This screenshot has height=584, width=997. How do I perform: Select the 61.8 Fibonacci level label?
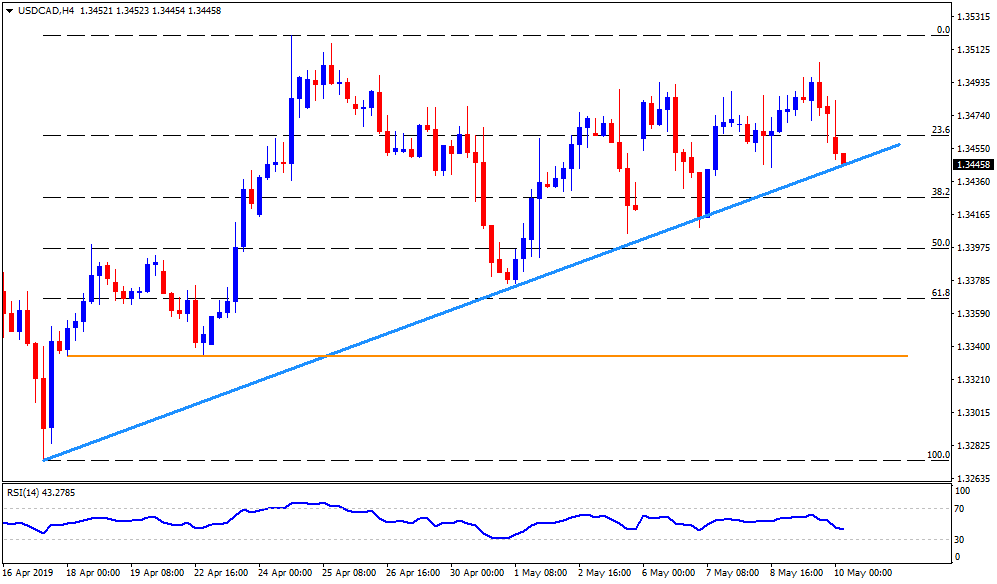[x=939, y=292]
